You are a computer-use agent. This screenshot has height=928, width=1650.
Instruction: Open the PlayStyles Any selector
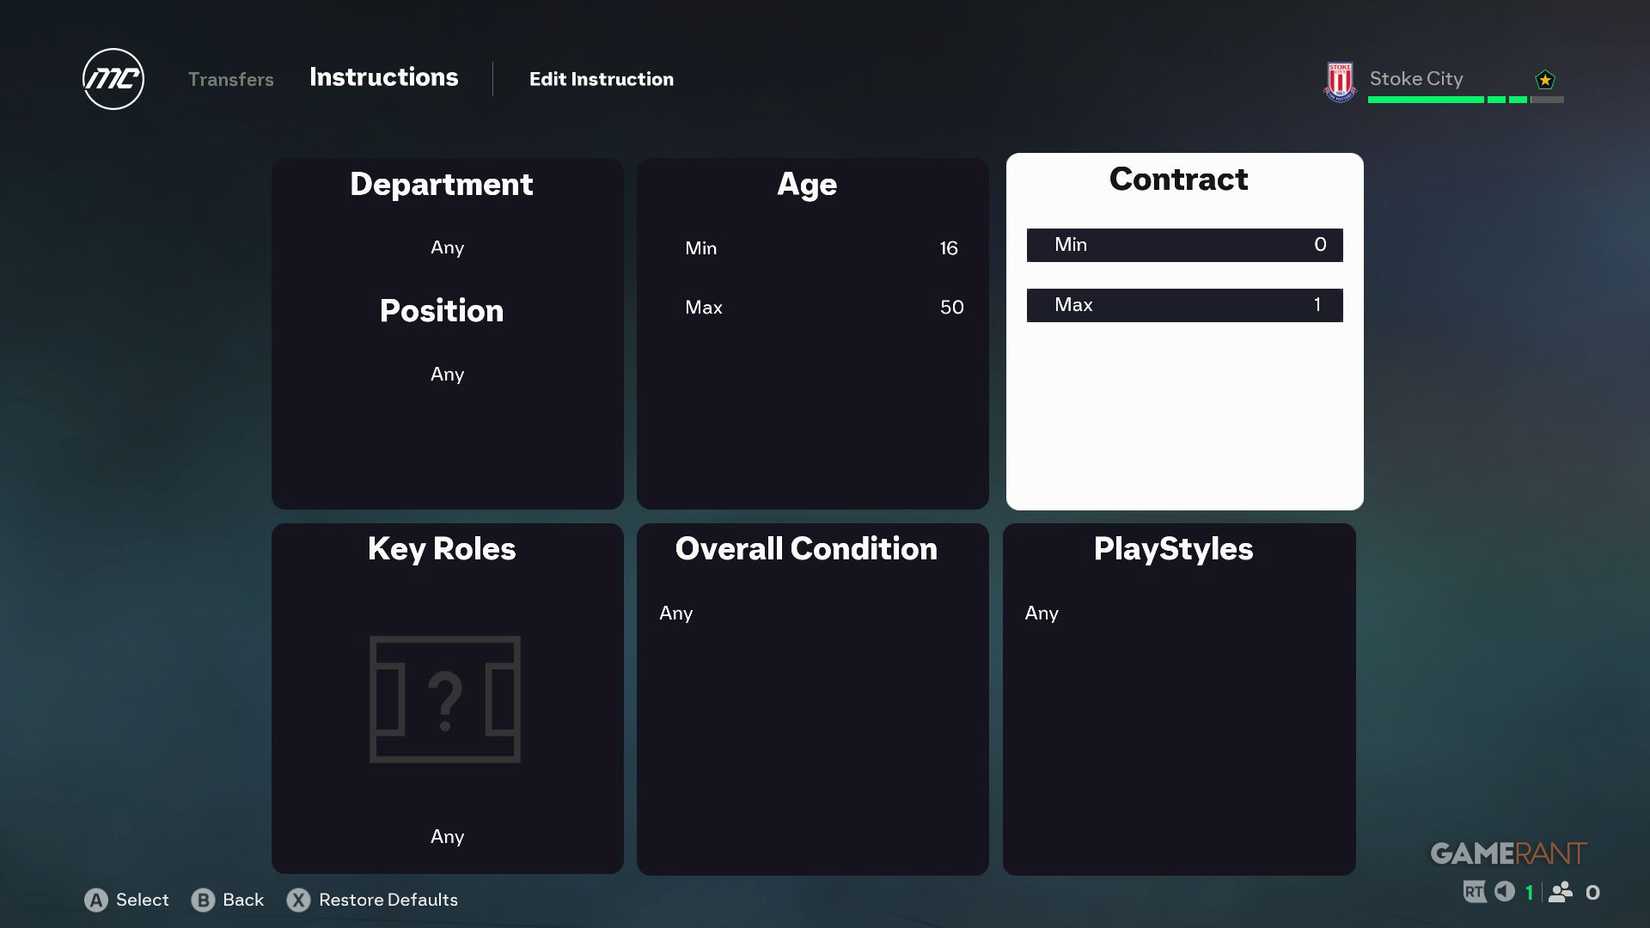1041,613
